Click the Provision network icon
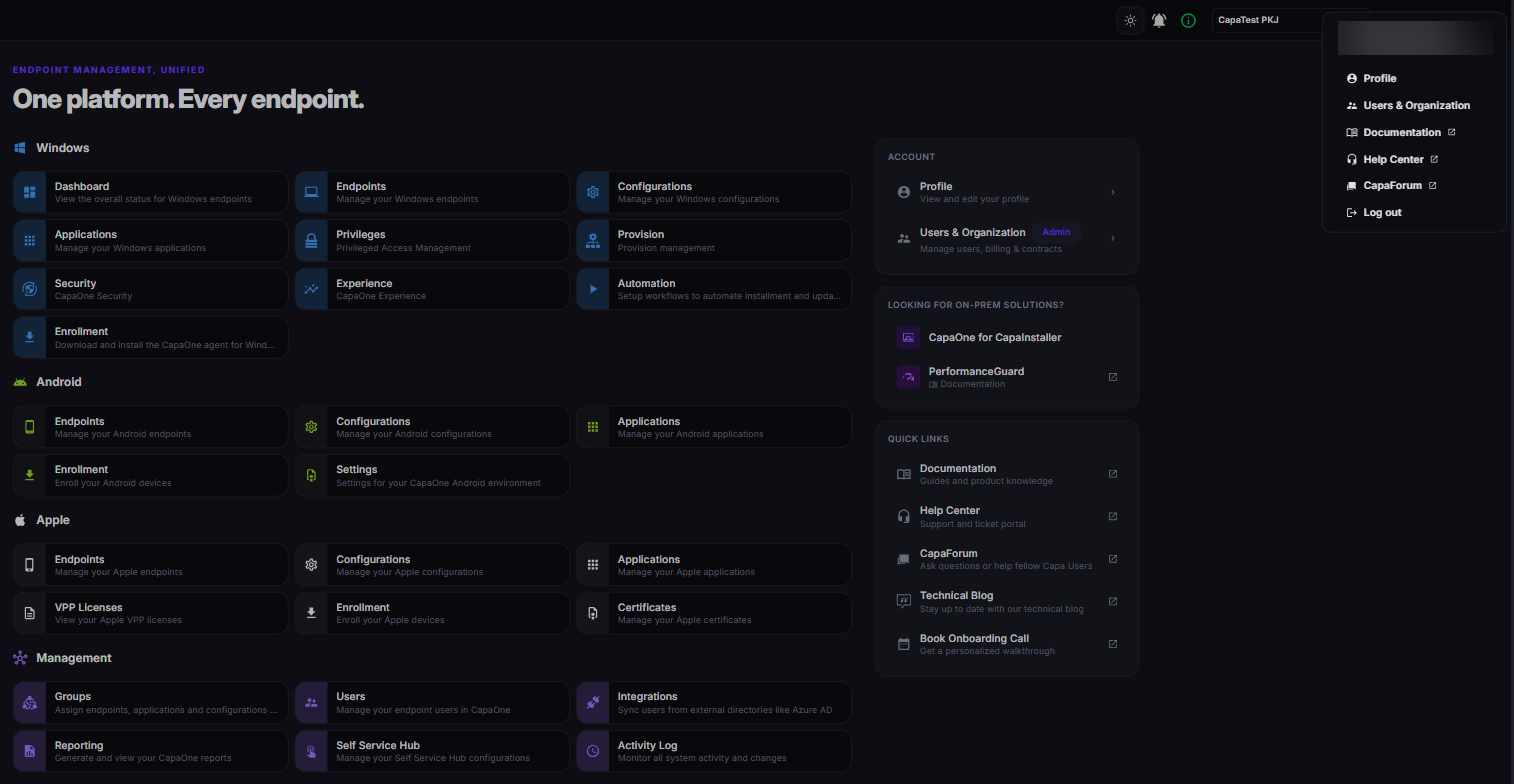 pyautogui.click(x=593, y=240)
